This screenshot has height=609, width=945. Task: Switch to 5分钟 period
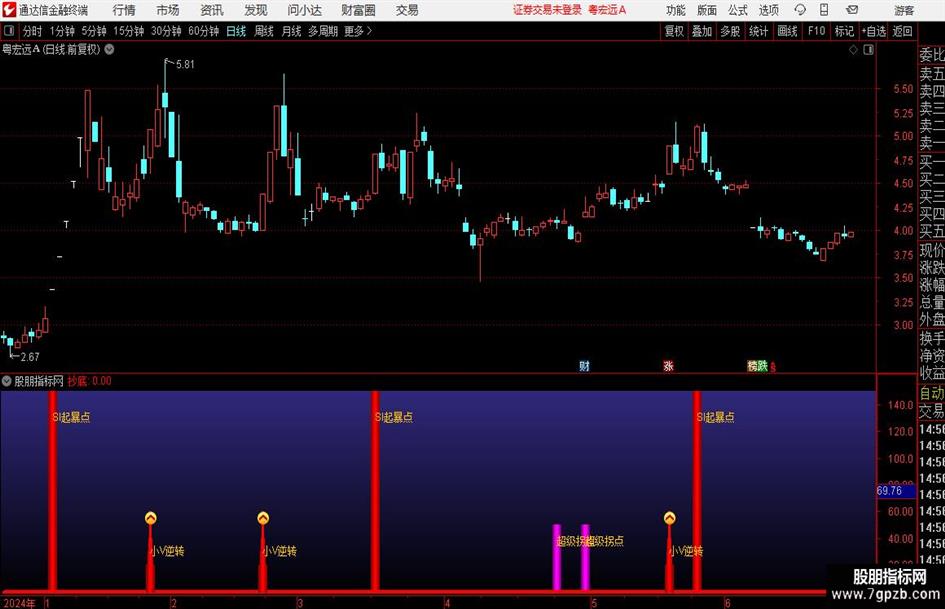coord(93,31)
